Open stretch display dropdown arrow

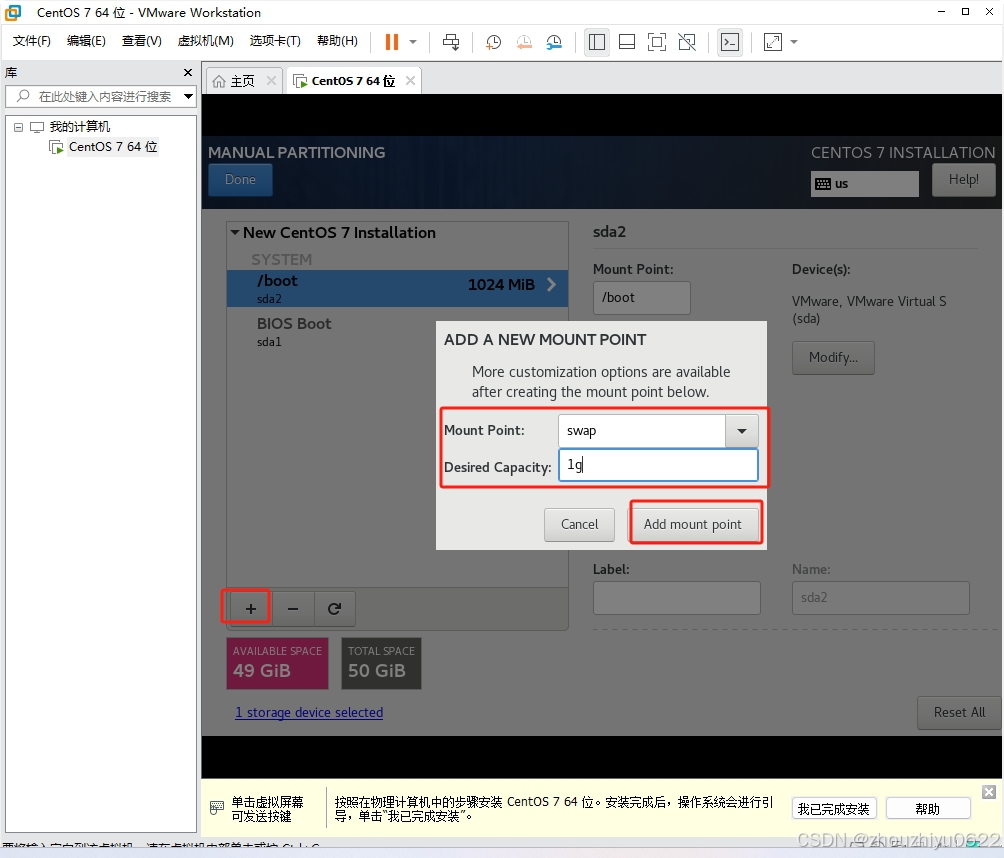tap(794, 42)
